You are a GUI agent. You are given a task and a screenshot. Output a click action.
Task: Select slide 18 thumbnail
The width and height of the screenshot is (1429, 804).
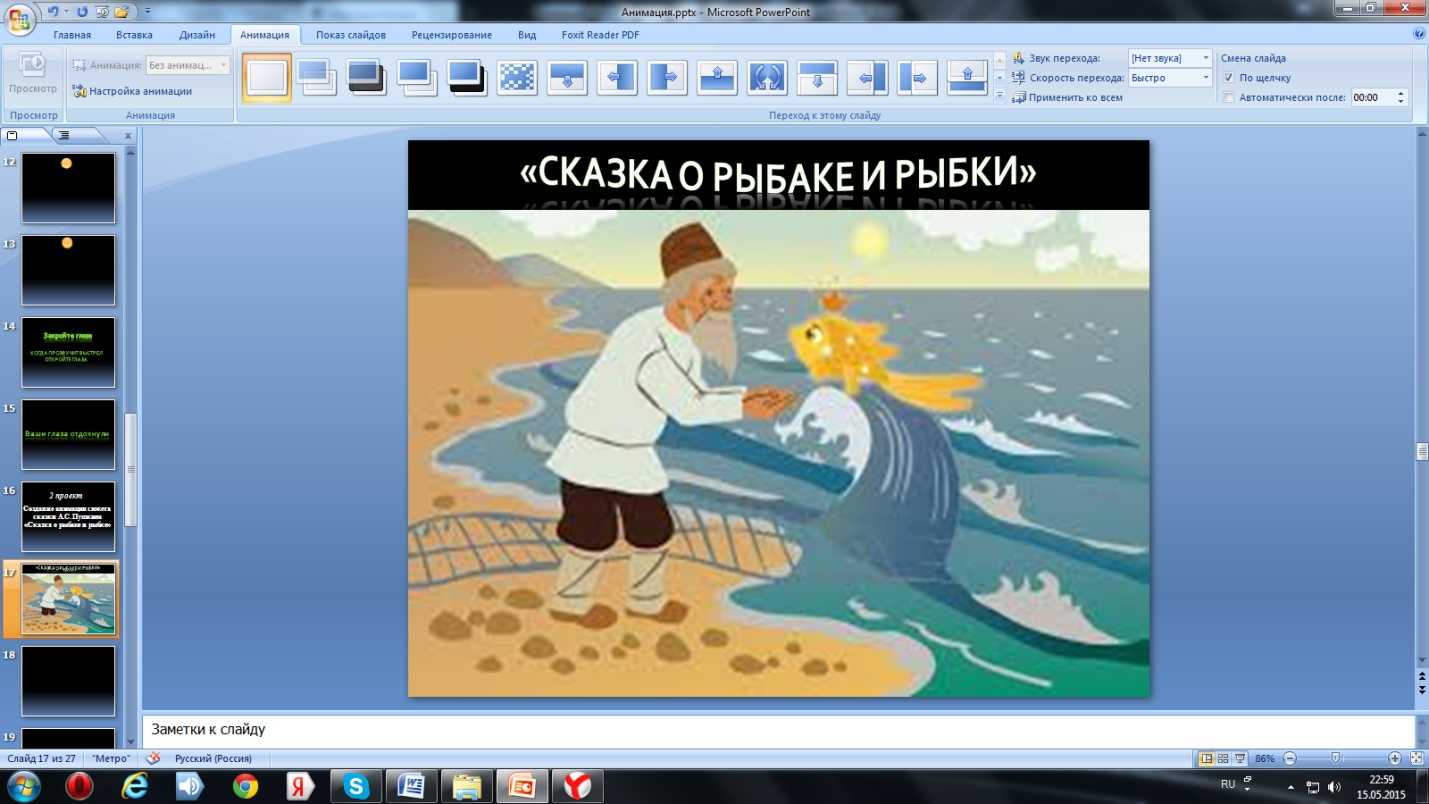[x=68, y=681]
